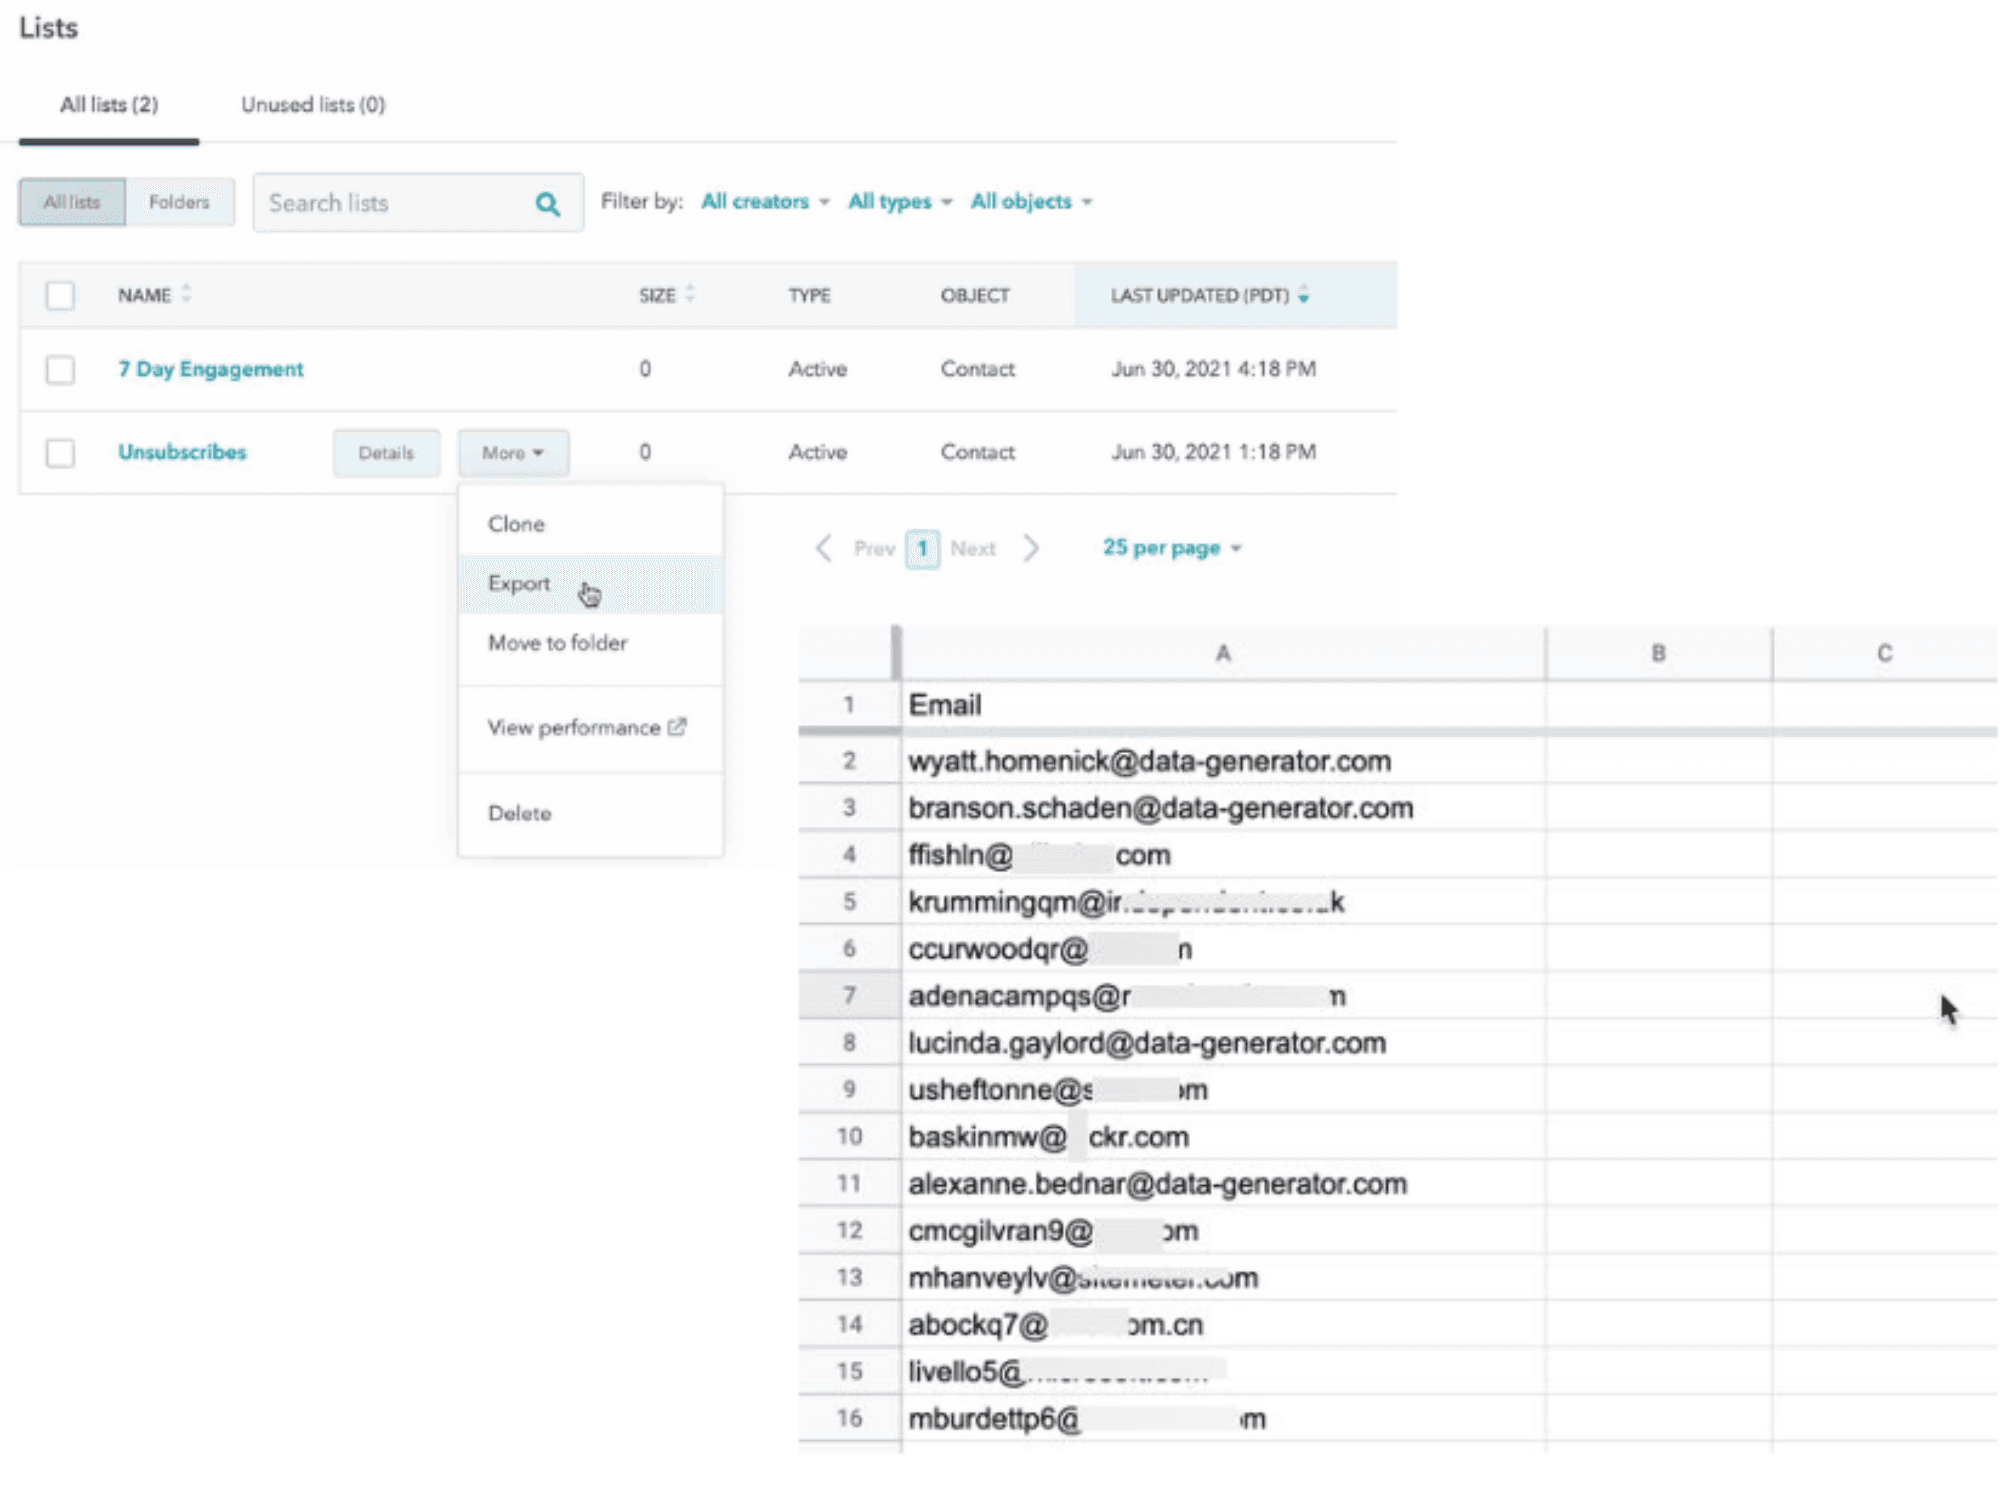Sort by Size column arrows
2000x1485 pixels.
coord(690,295)
